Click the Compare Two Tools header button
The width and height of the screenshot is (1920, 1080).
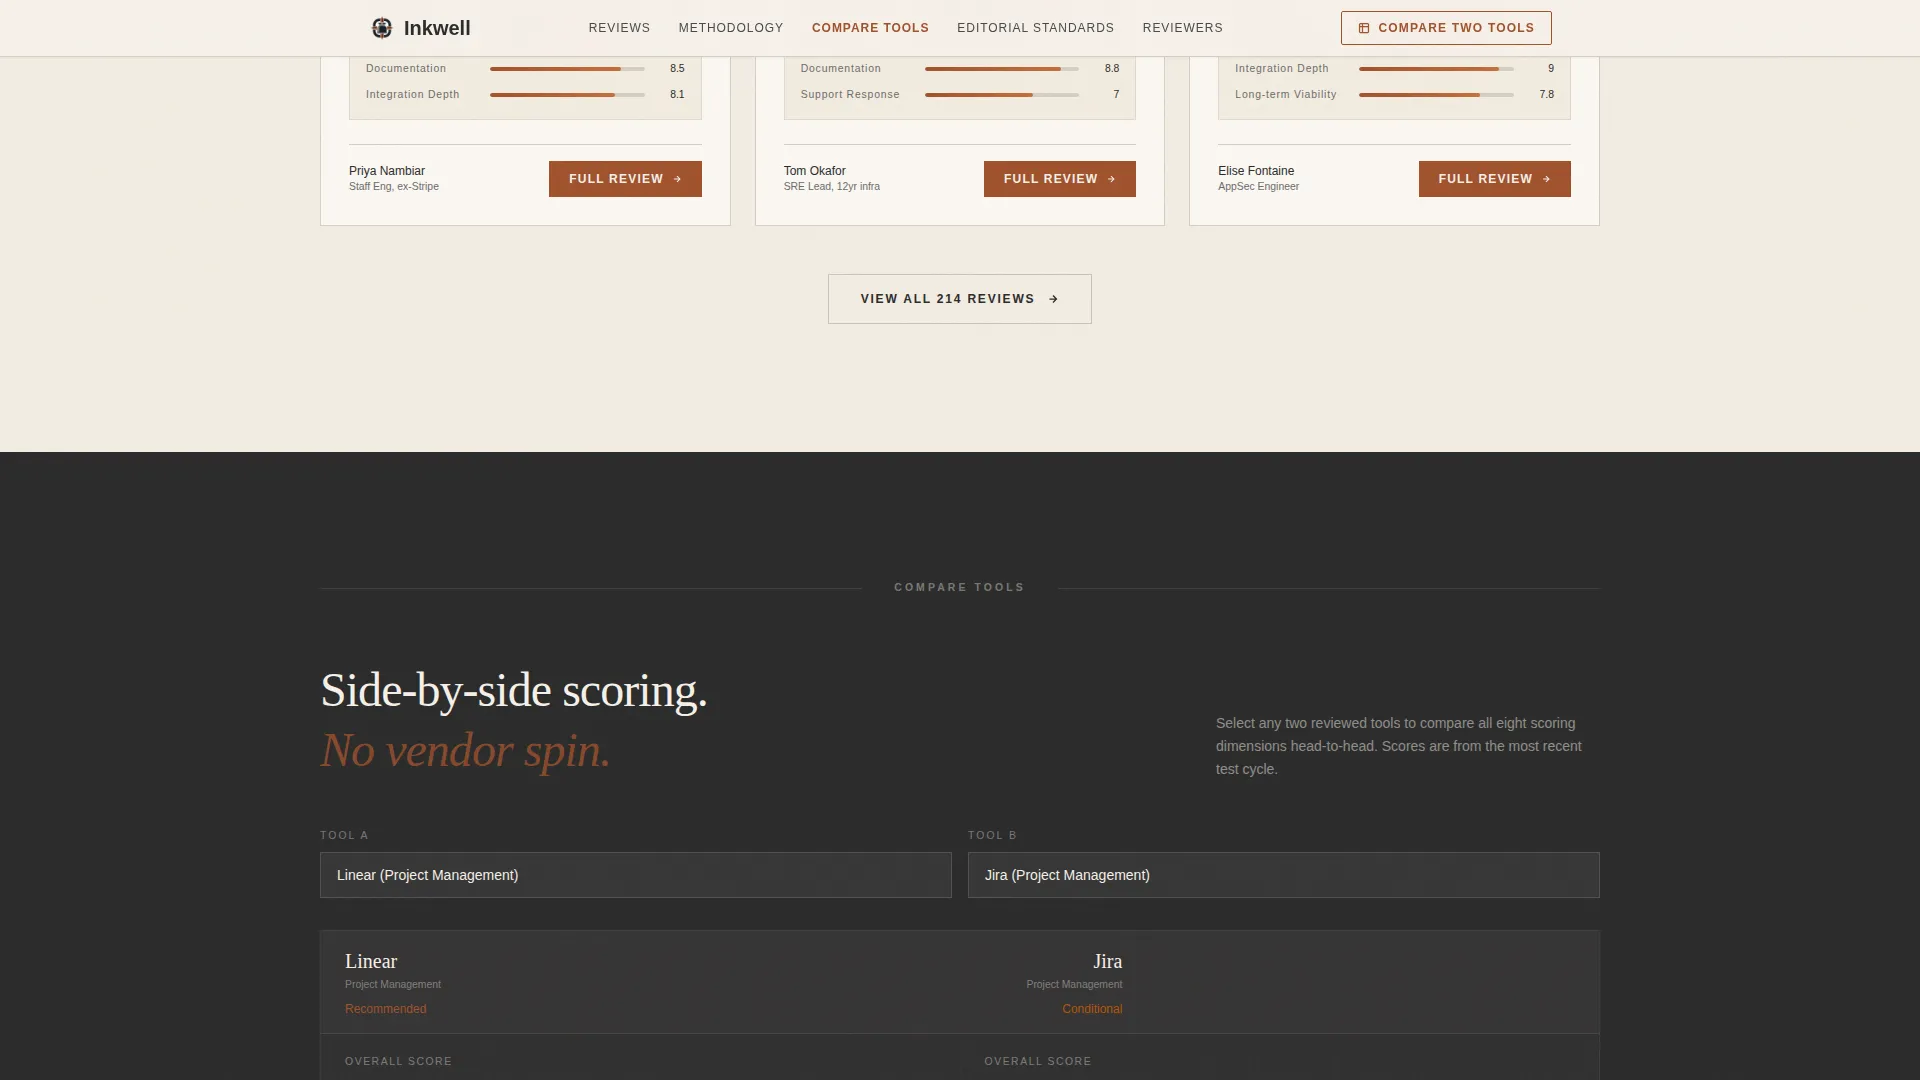tap(1446, 28)
